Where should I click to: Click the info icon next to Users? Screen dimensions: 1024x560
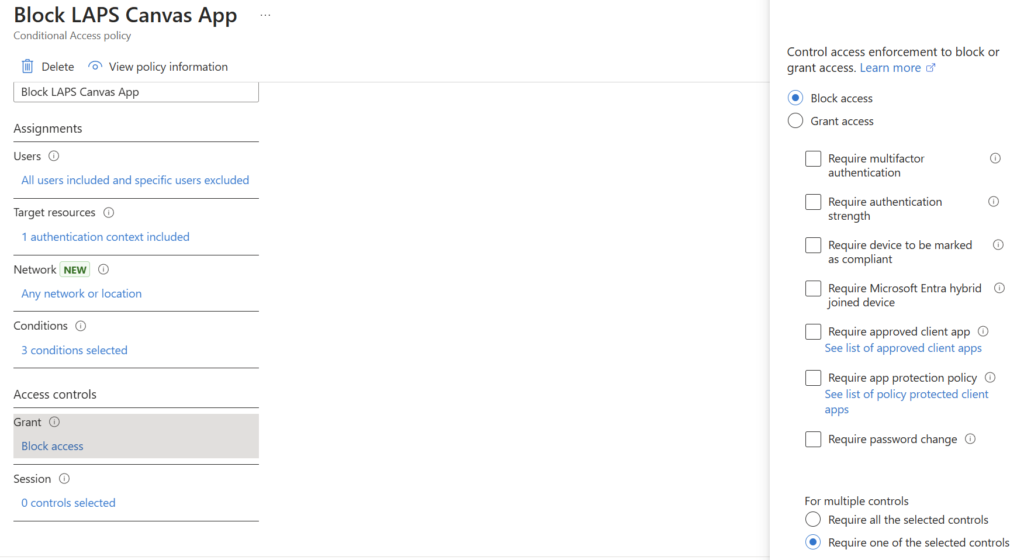pyautogui.click(x=54, y=156)
